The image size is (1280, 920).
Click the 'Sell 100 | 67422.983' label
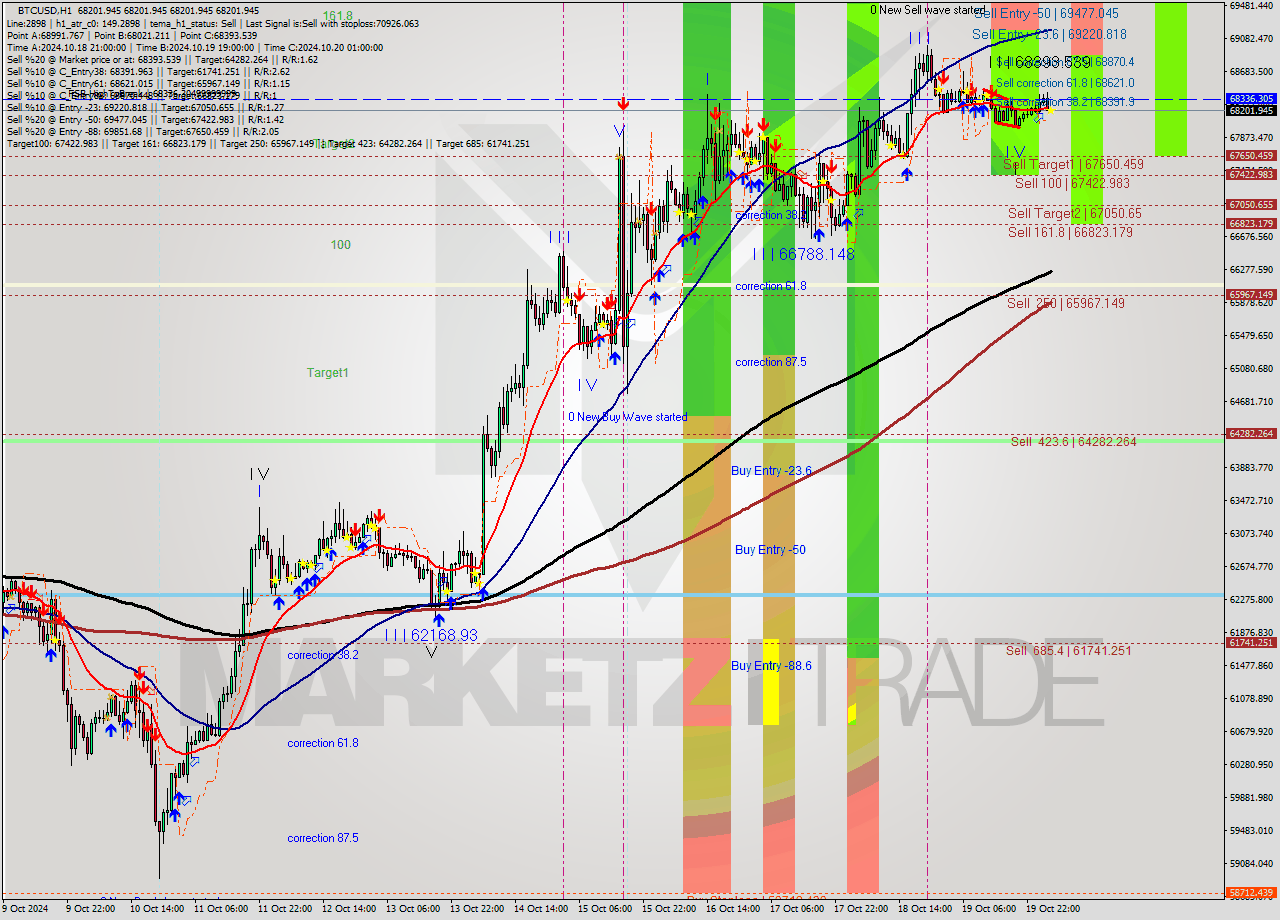(x=1072, y=183)
